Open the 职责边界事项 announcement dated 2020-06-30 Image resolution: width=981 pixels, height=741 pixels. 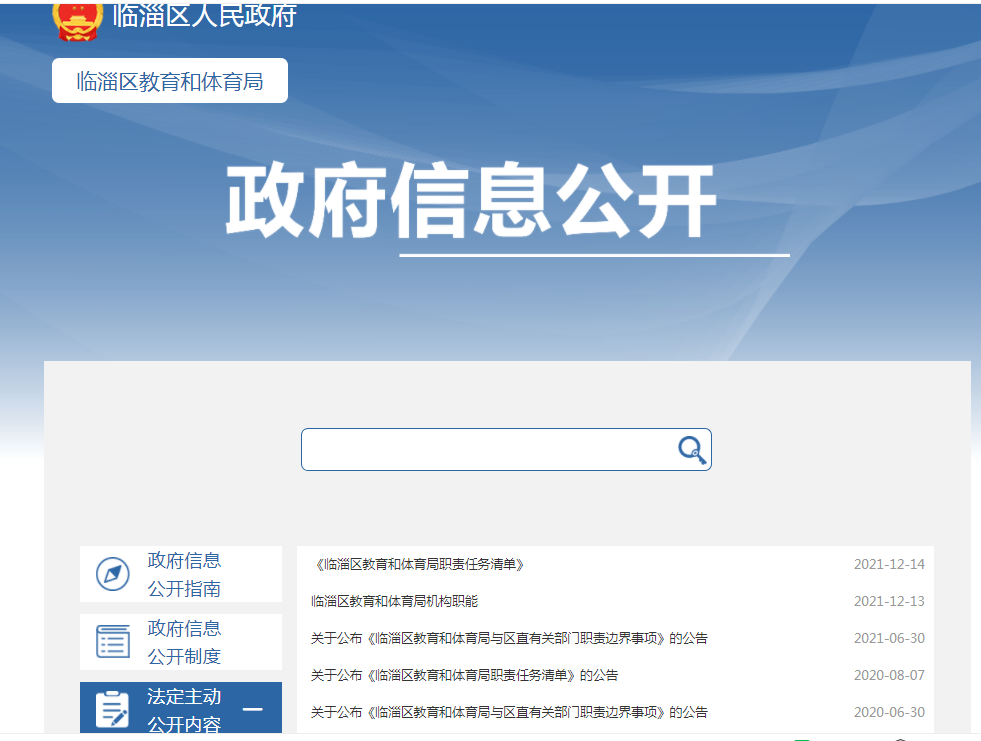[509, 712]
